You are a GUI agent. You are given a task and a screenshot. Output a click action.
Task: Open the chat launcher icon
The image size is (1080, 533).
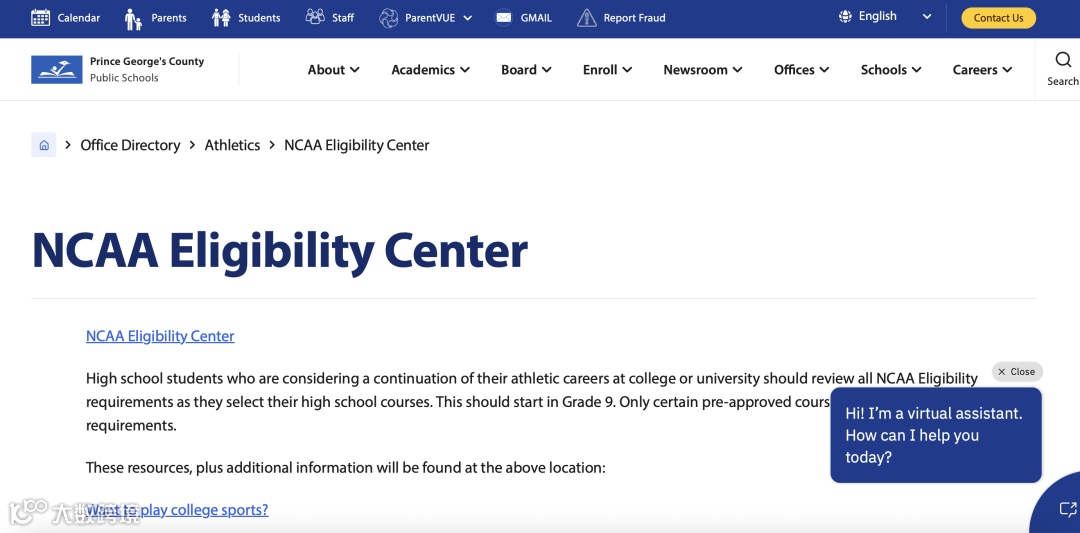[1066, 509]
